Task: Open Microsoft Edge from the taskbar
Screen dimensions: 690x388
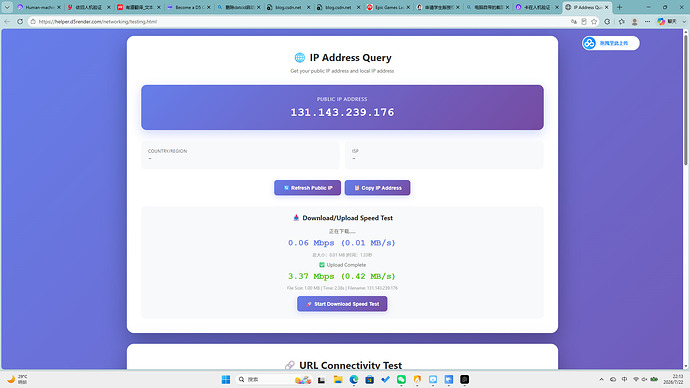Action: tap(354, 379)
